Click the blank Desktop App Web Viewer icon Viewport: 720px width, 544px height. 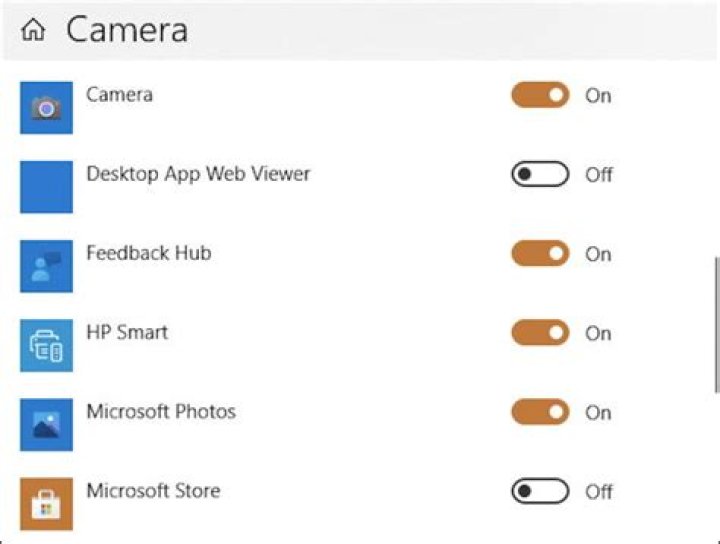pyautogui.click(x=46, y=186)
